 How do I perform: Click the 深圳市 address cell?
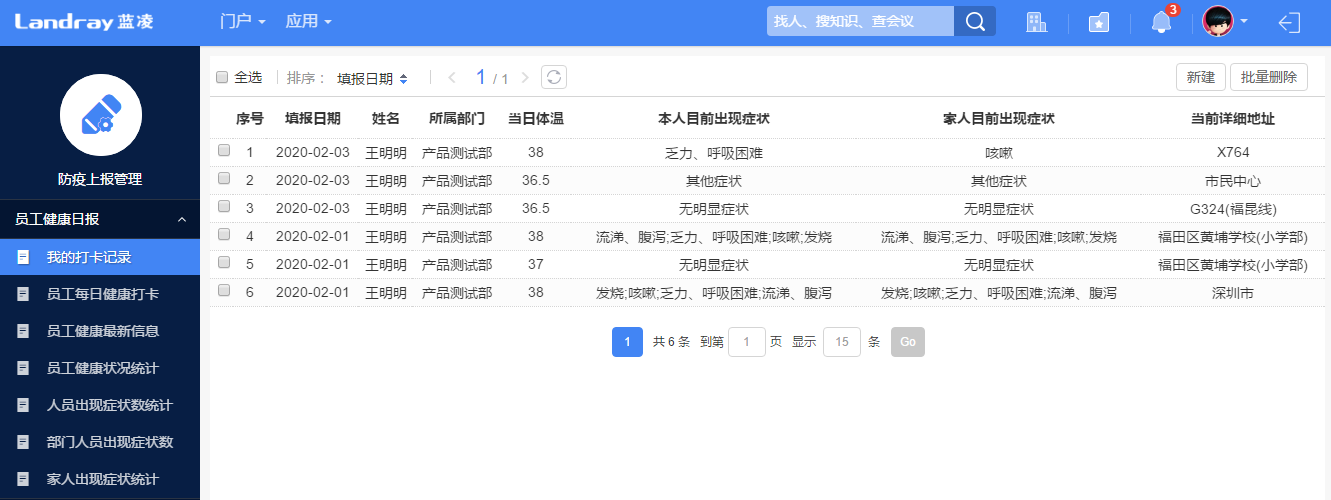tap(1233, 293)
